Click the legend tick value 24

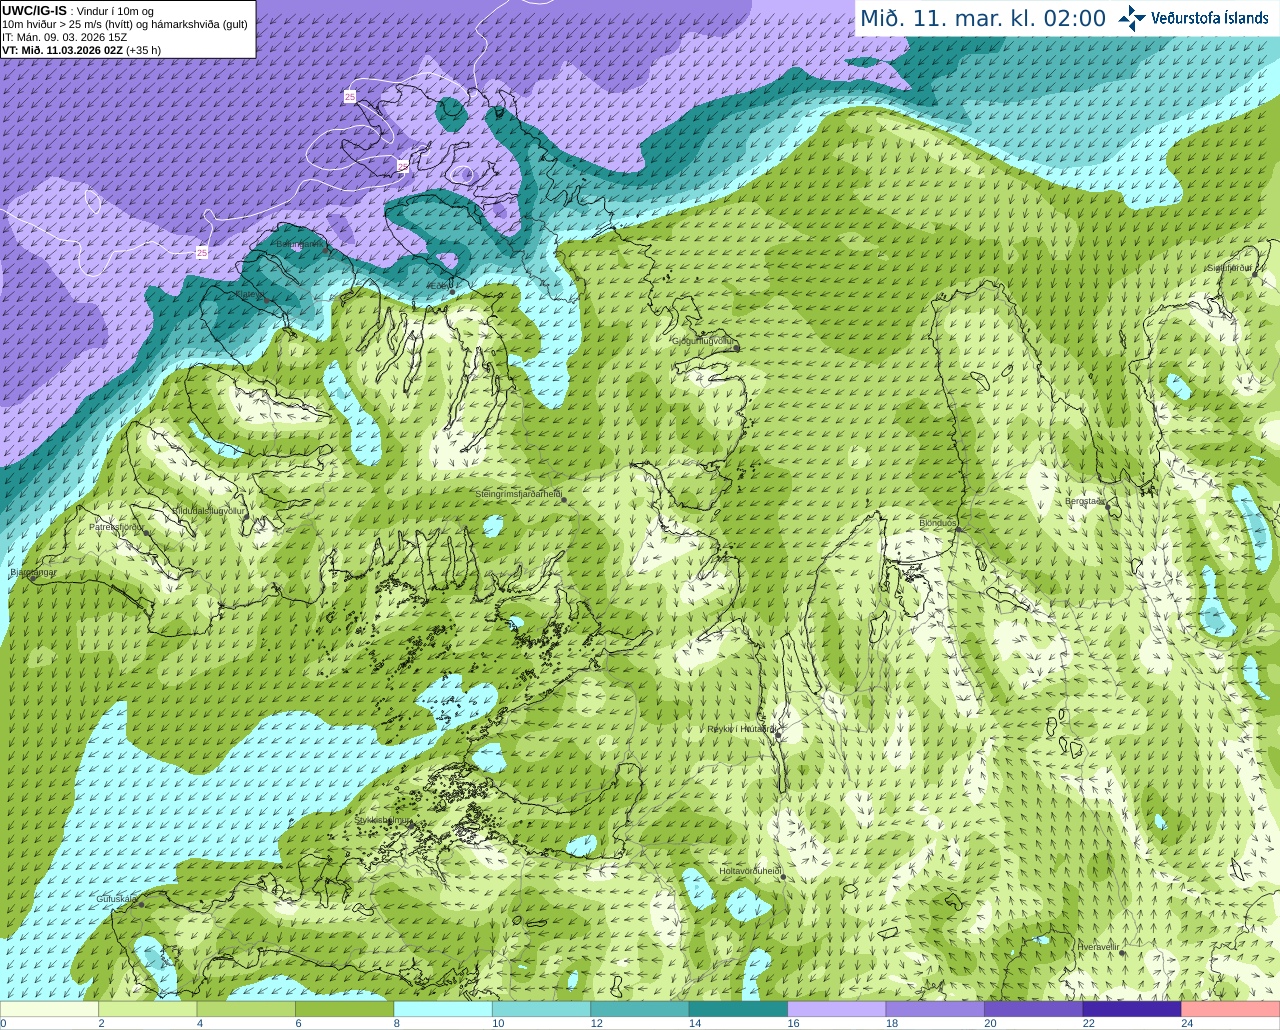[x=1187, y=1023]
